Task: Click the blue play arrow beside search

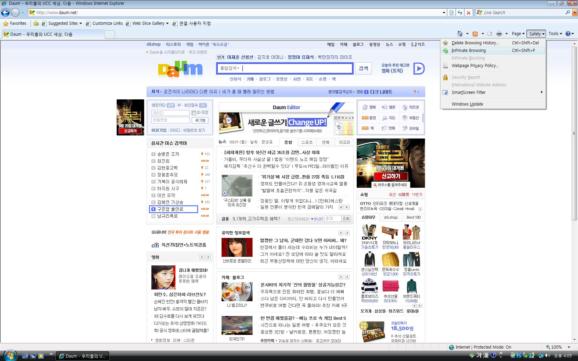Action: coord(419,69)
